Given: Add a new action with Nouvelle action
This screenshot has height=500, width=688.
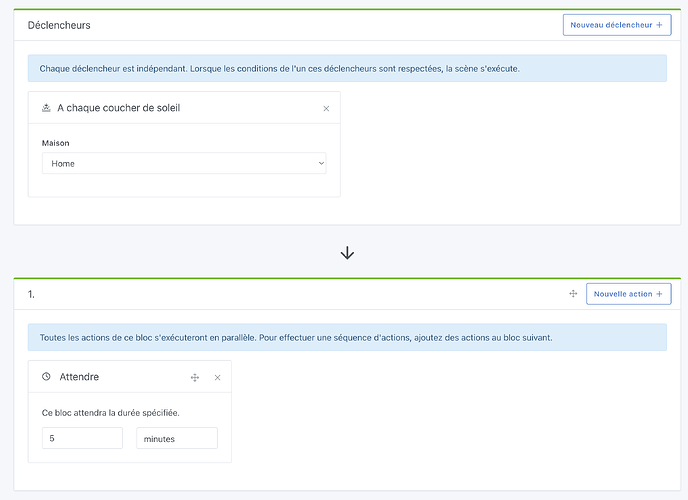Looking at the screenshot, I should coord(628,294).
